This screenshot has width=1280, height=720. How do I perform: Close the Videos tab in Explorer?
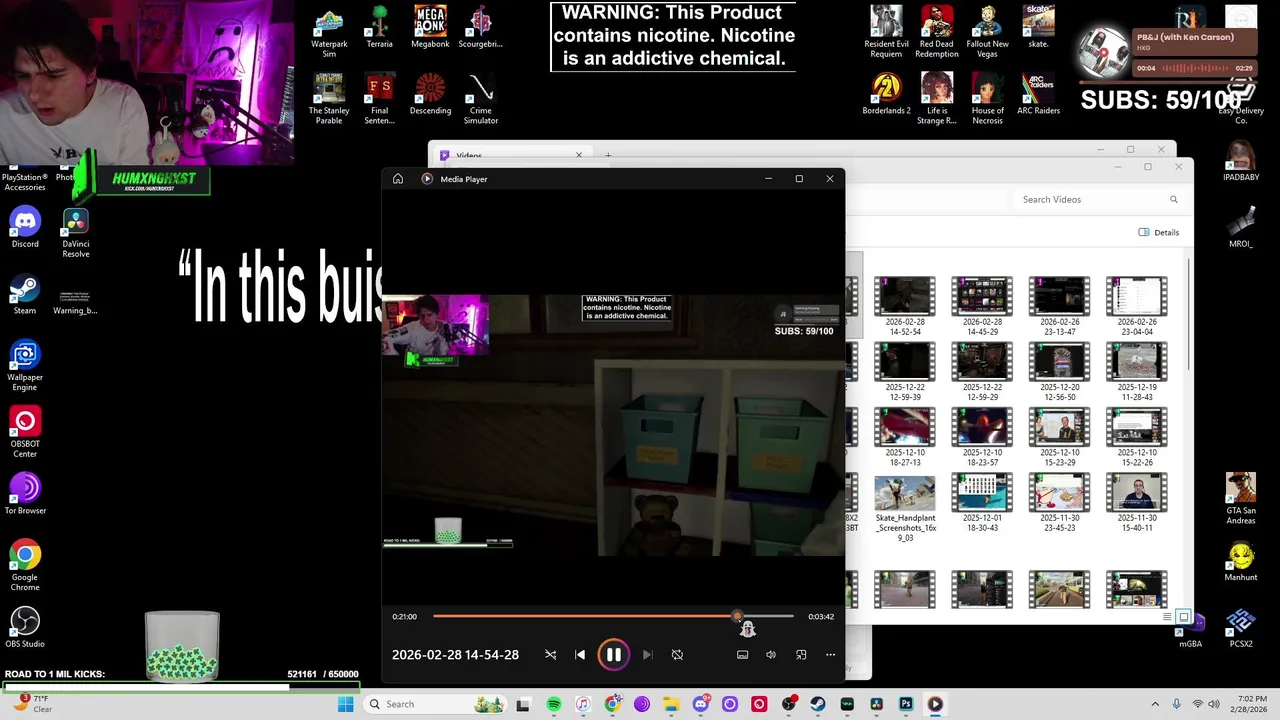[578, 155]
